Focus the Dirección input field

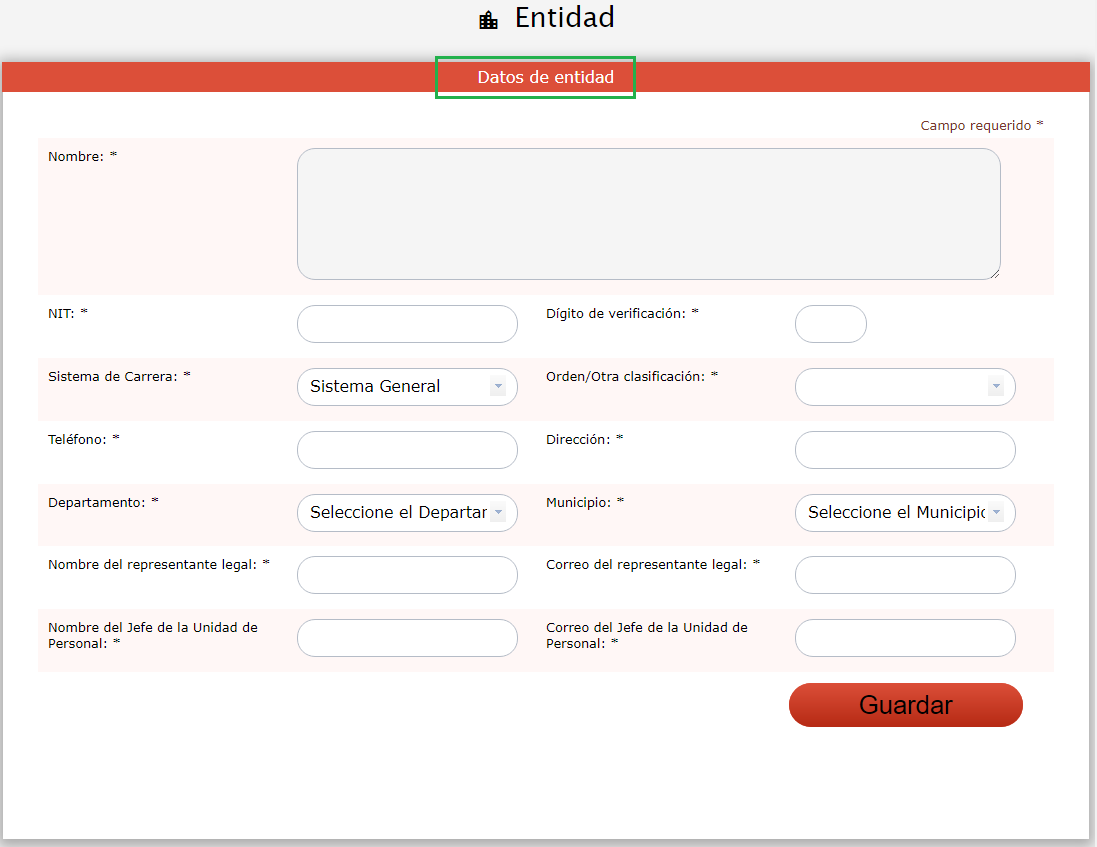(x=904, y=450)
